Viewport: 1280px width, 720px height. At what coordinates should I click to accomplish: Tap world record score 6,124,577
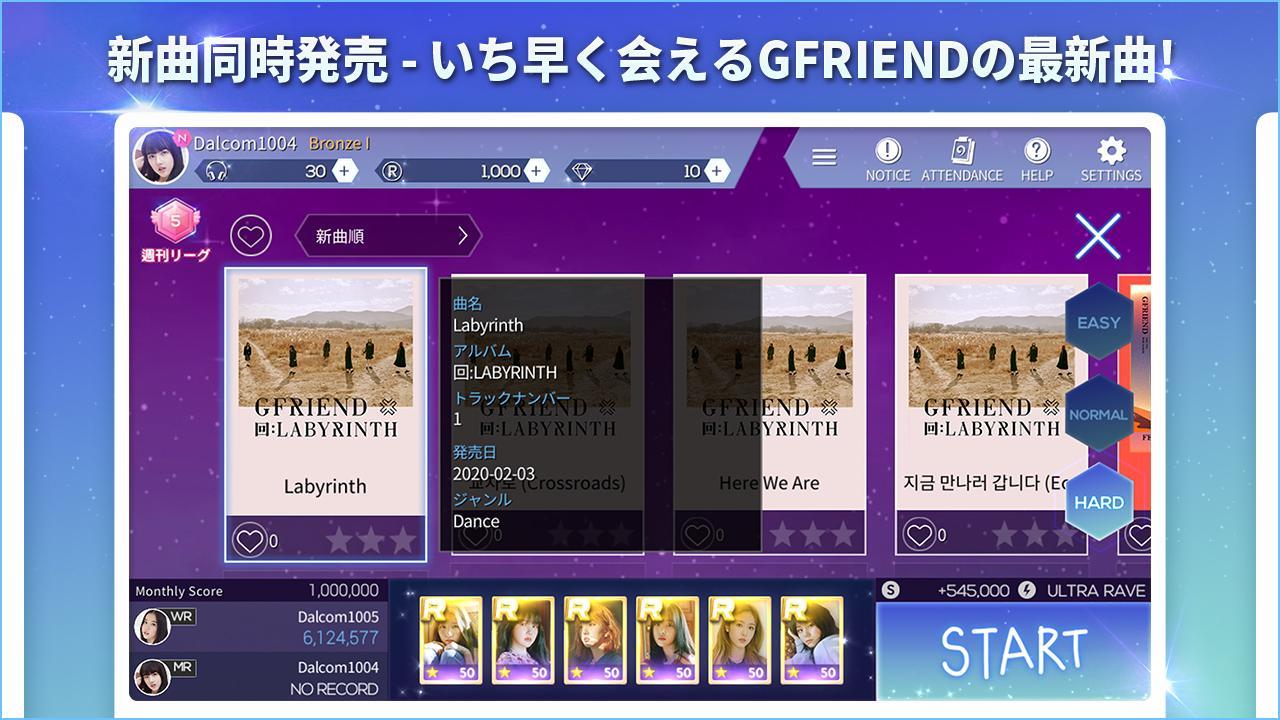[x=340, y=637]
